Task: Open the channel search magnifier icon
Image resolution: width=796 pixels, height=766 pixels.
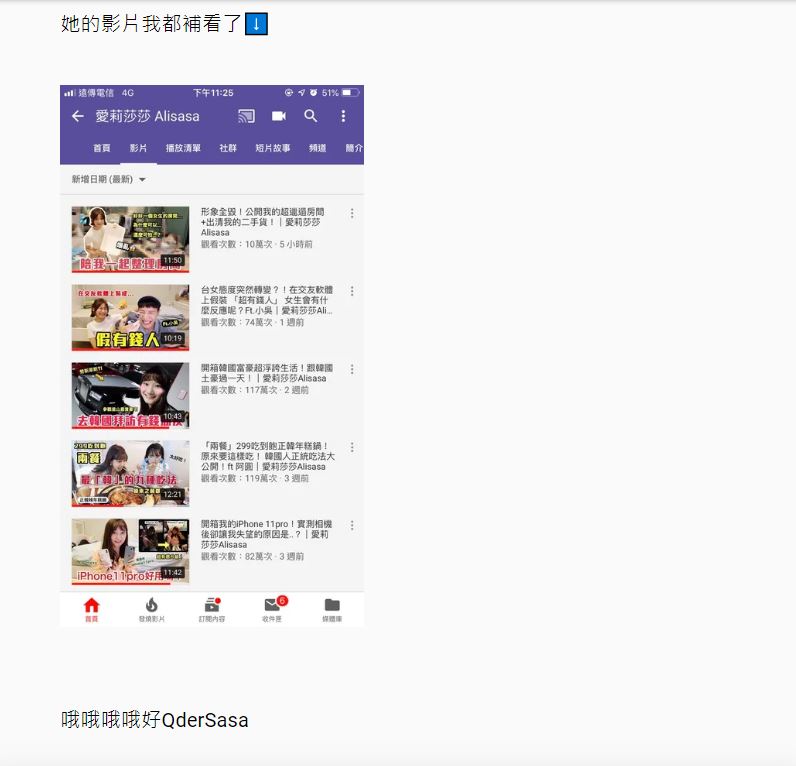Action: [311, 116]
